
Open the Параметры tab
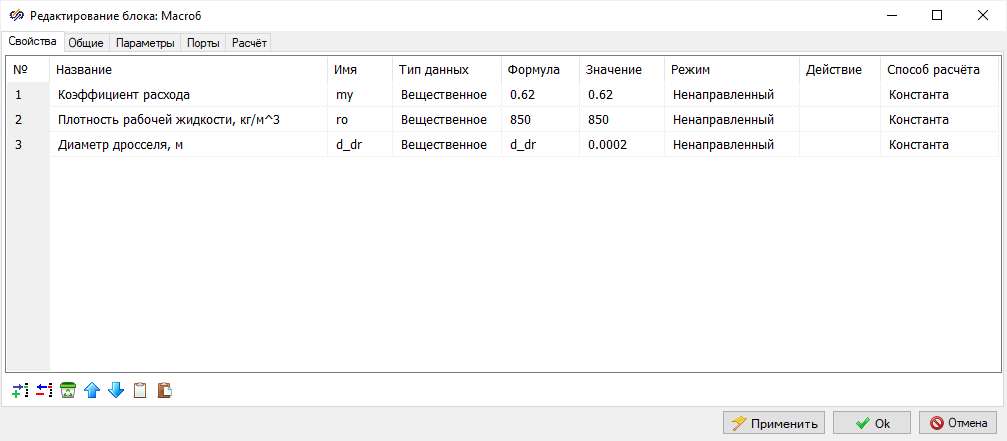click(x=145, y=43)
